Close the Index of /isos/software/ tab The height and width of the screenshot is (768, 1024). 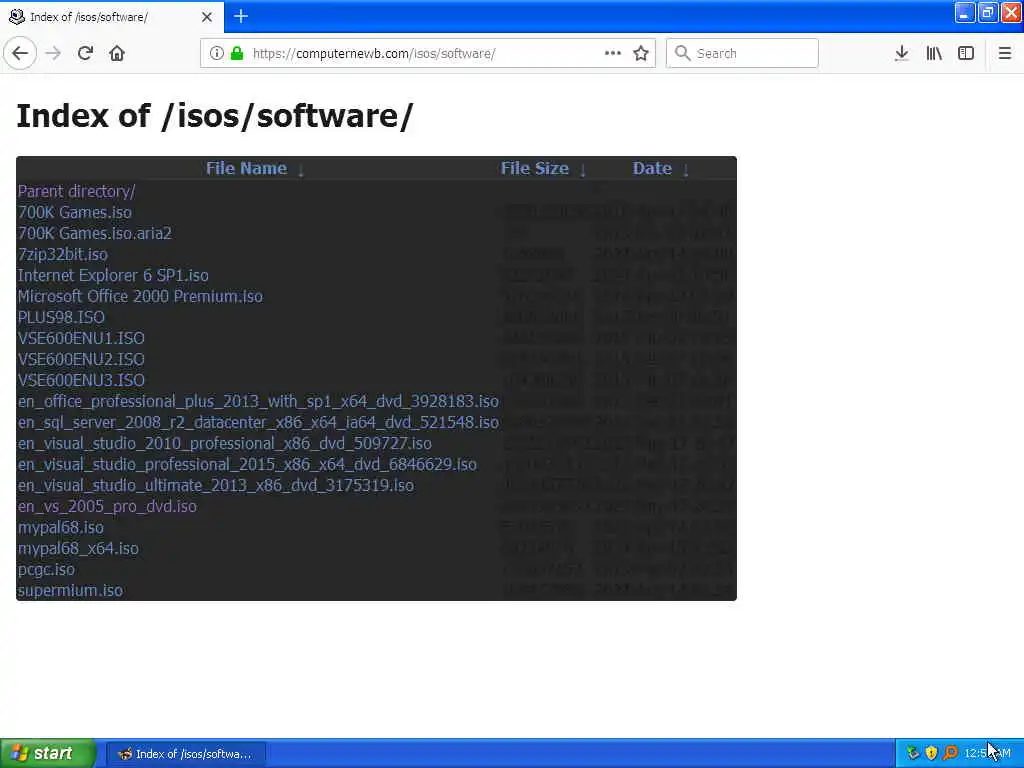tap(207, 17)
